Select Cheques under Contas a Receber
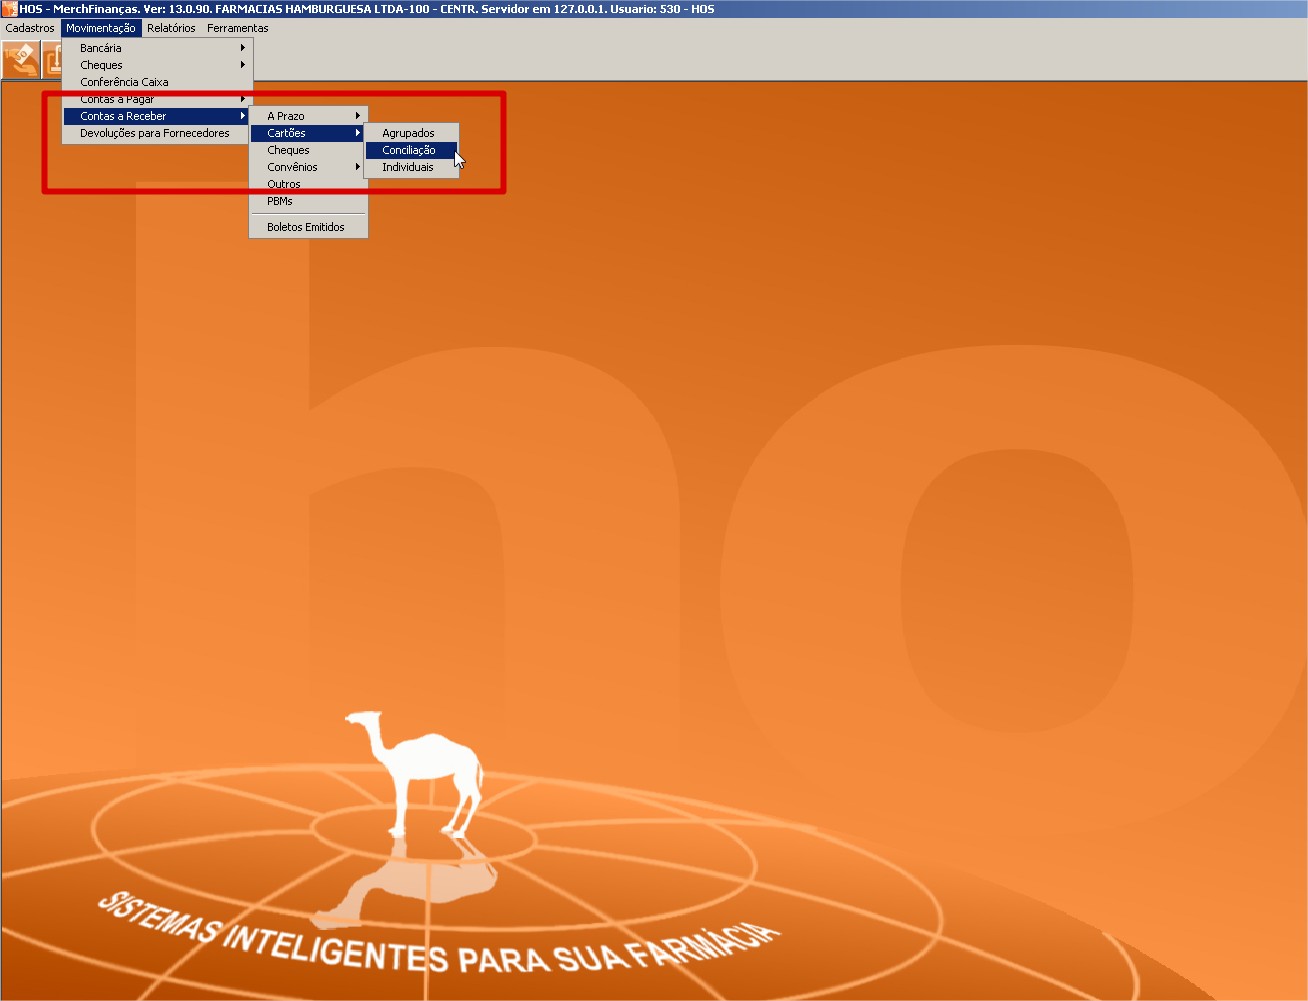 (288, 150)
